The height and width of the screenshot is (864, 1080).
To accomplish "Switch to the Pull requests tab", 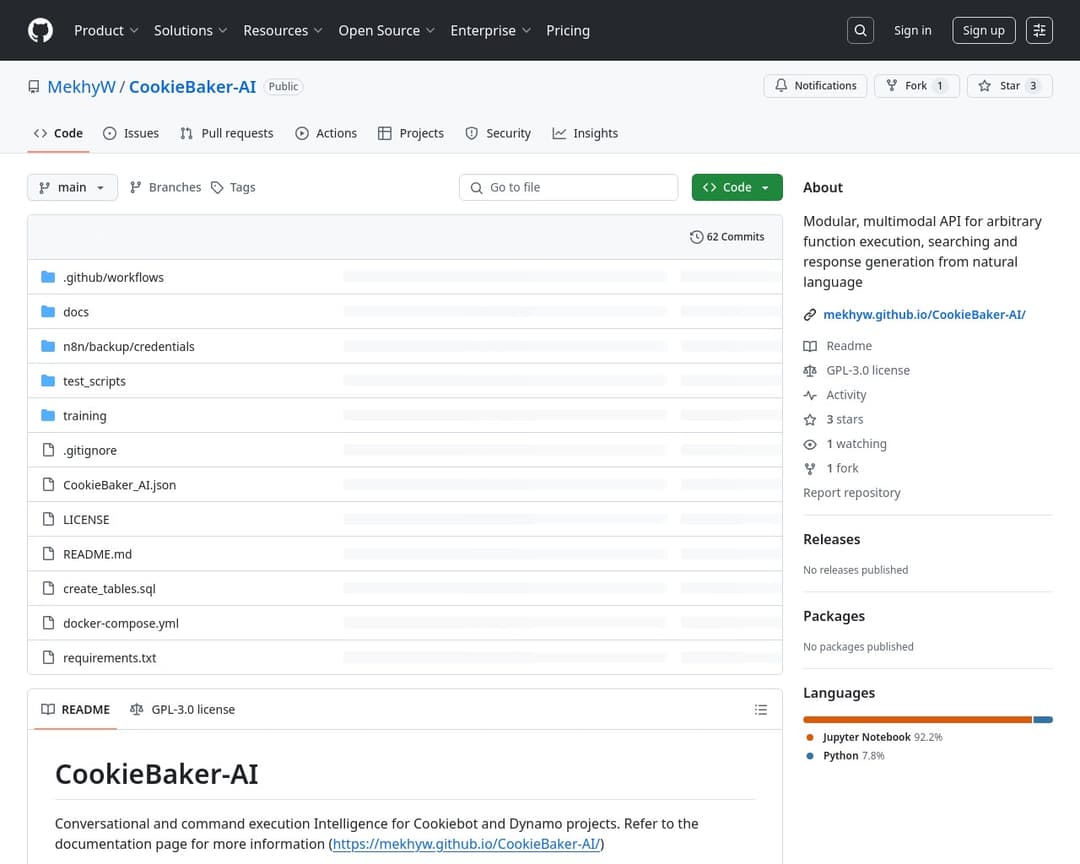I will click(227, 133).
